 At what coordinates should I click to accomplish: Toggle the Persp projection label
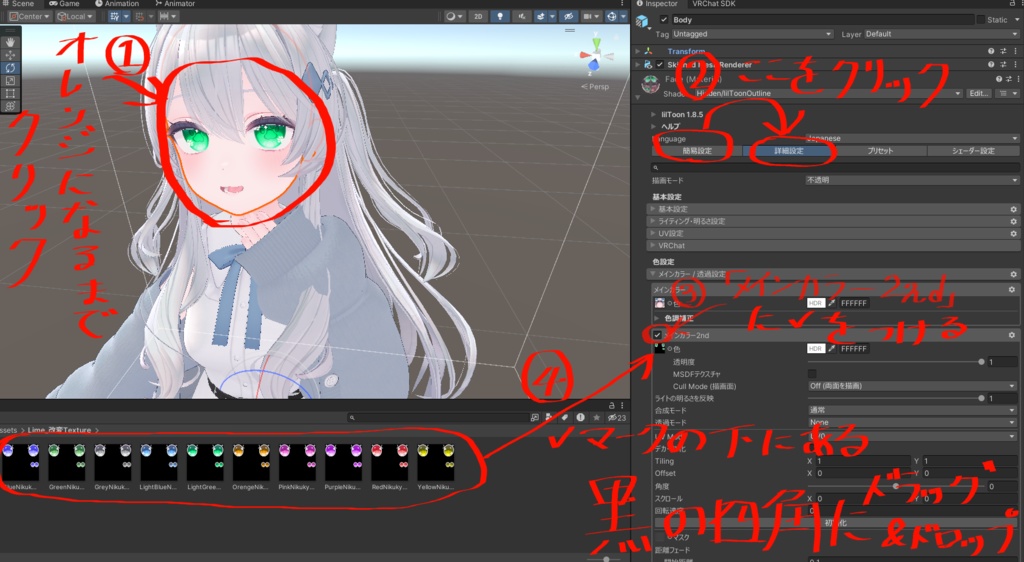point(595,87)
